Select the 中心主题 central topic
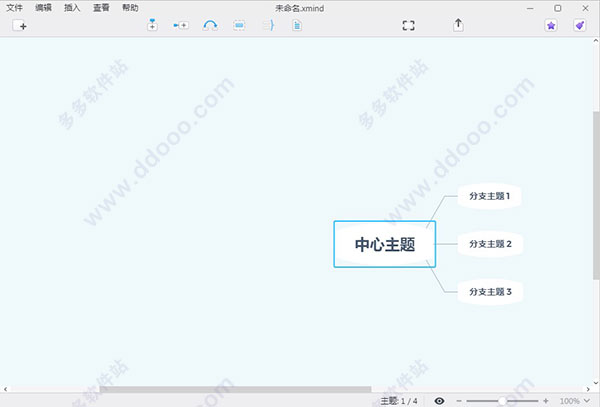The image size is (600, 407). tap(385, 244)
